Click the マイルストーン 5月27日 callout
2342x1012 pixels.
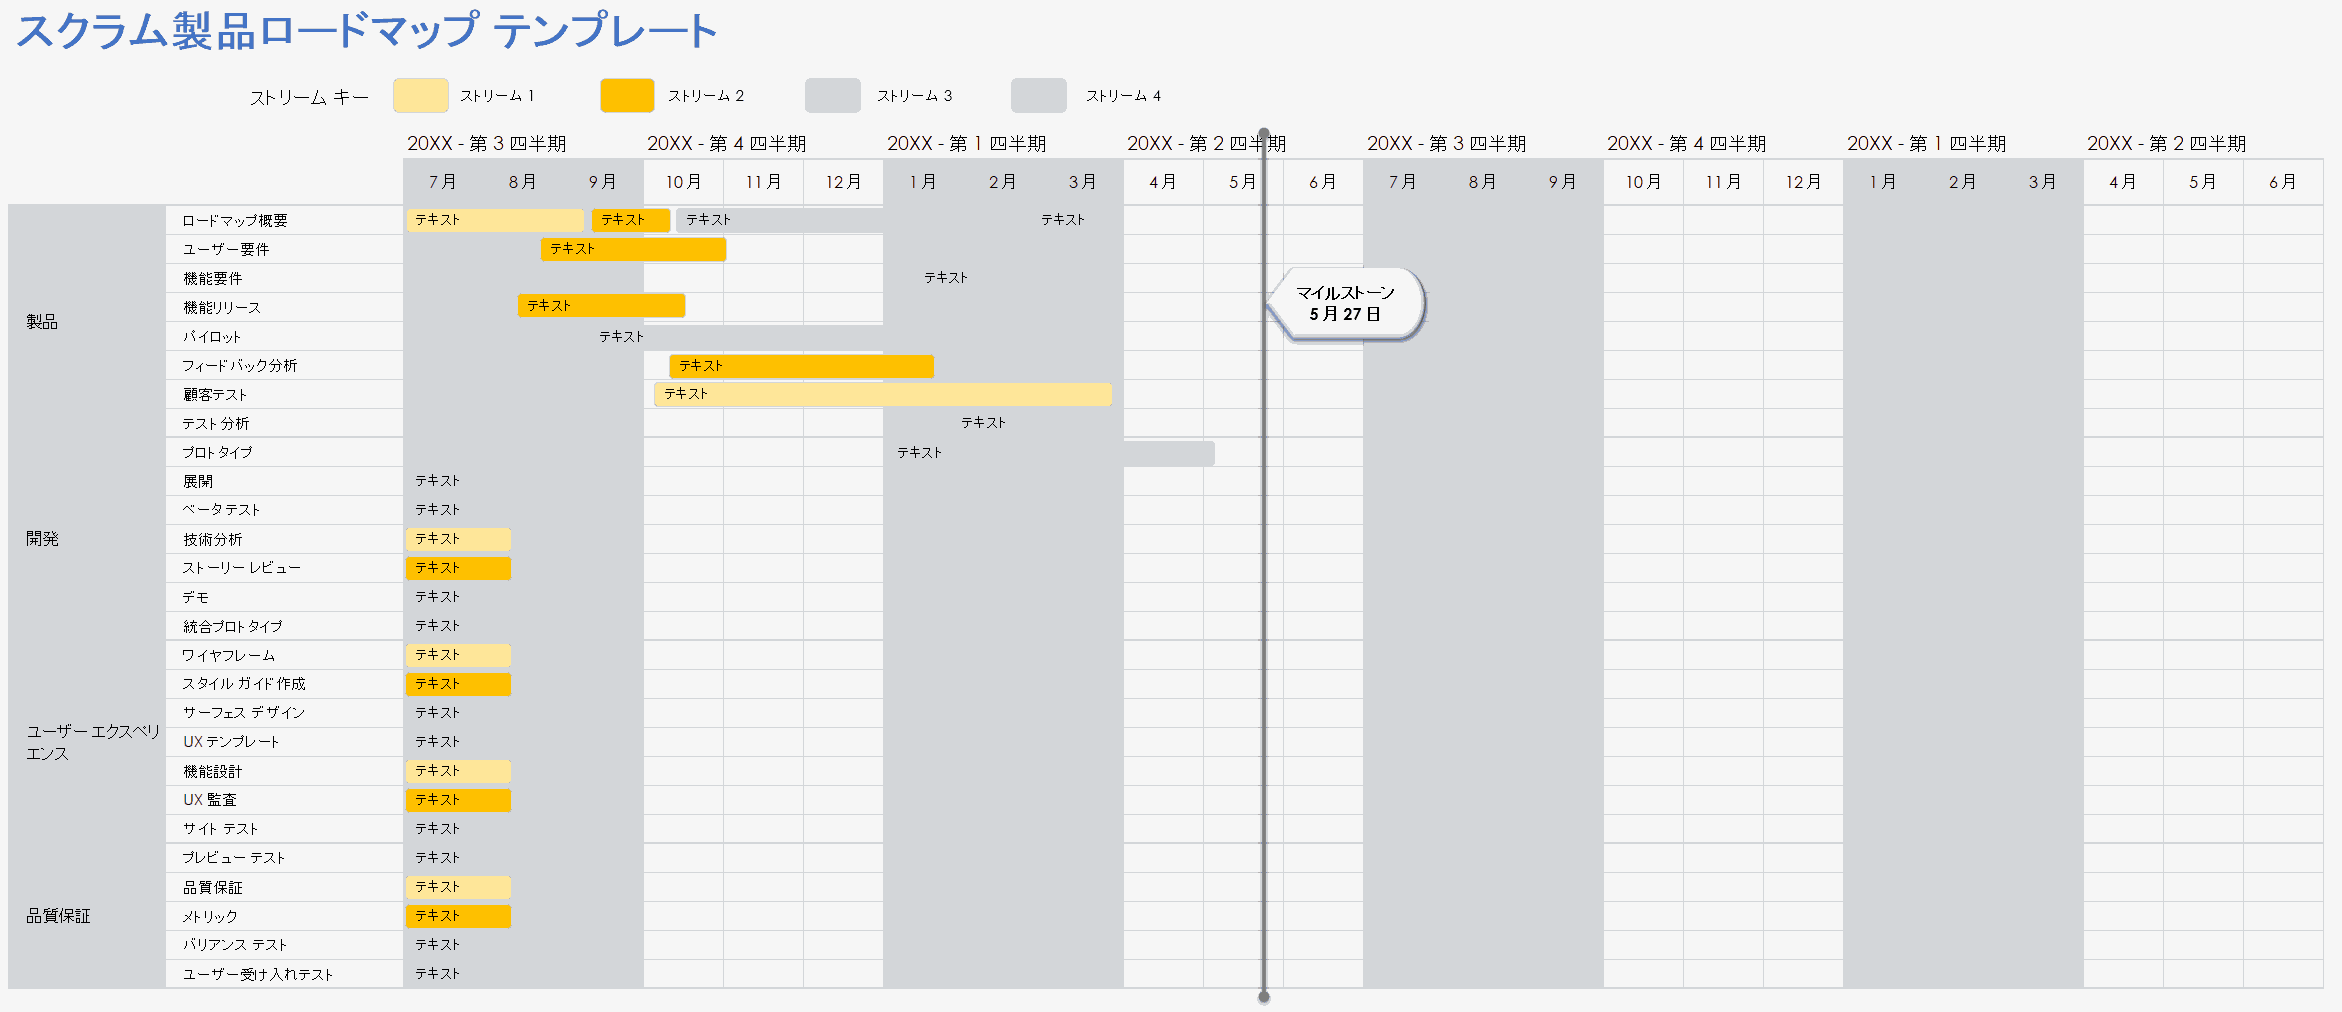[1345, 304]
